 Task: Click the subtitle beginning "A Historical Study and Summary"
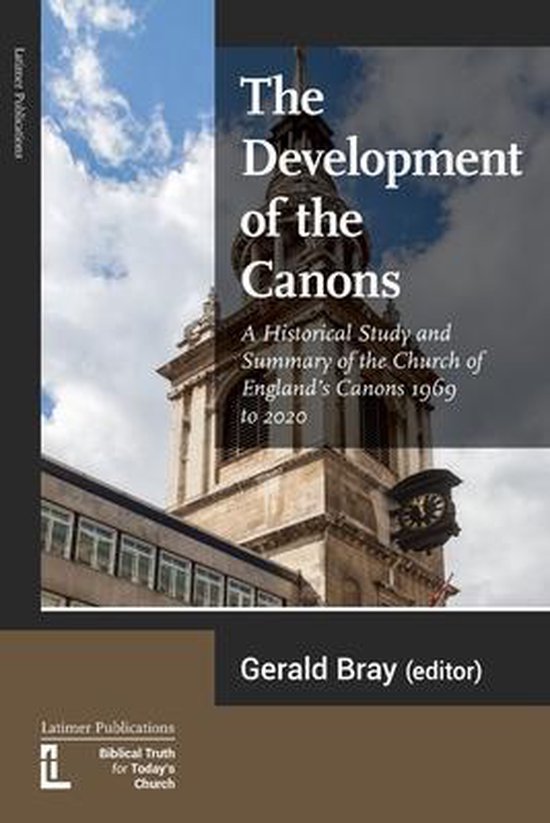363,375
